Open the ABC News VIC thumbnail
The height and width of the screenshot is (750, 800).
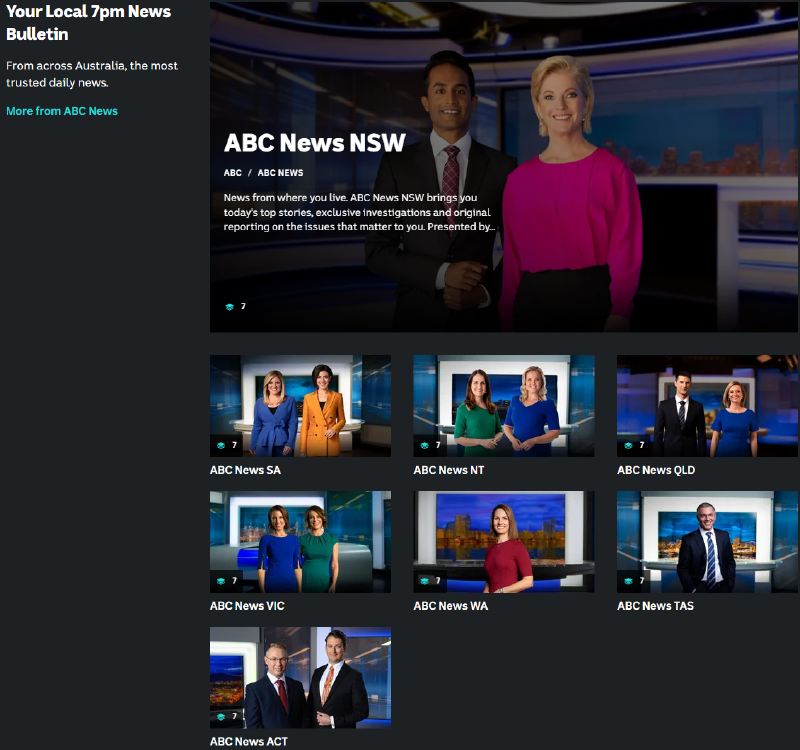coord(301,541)
